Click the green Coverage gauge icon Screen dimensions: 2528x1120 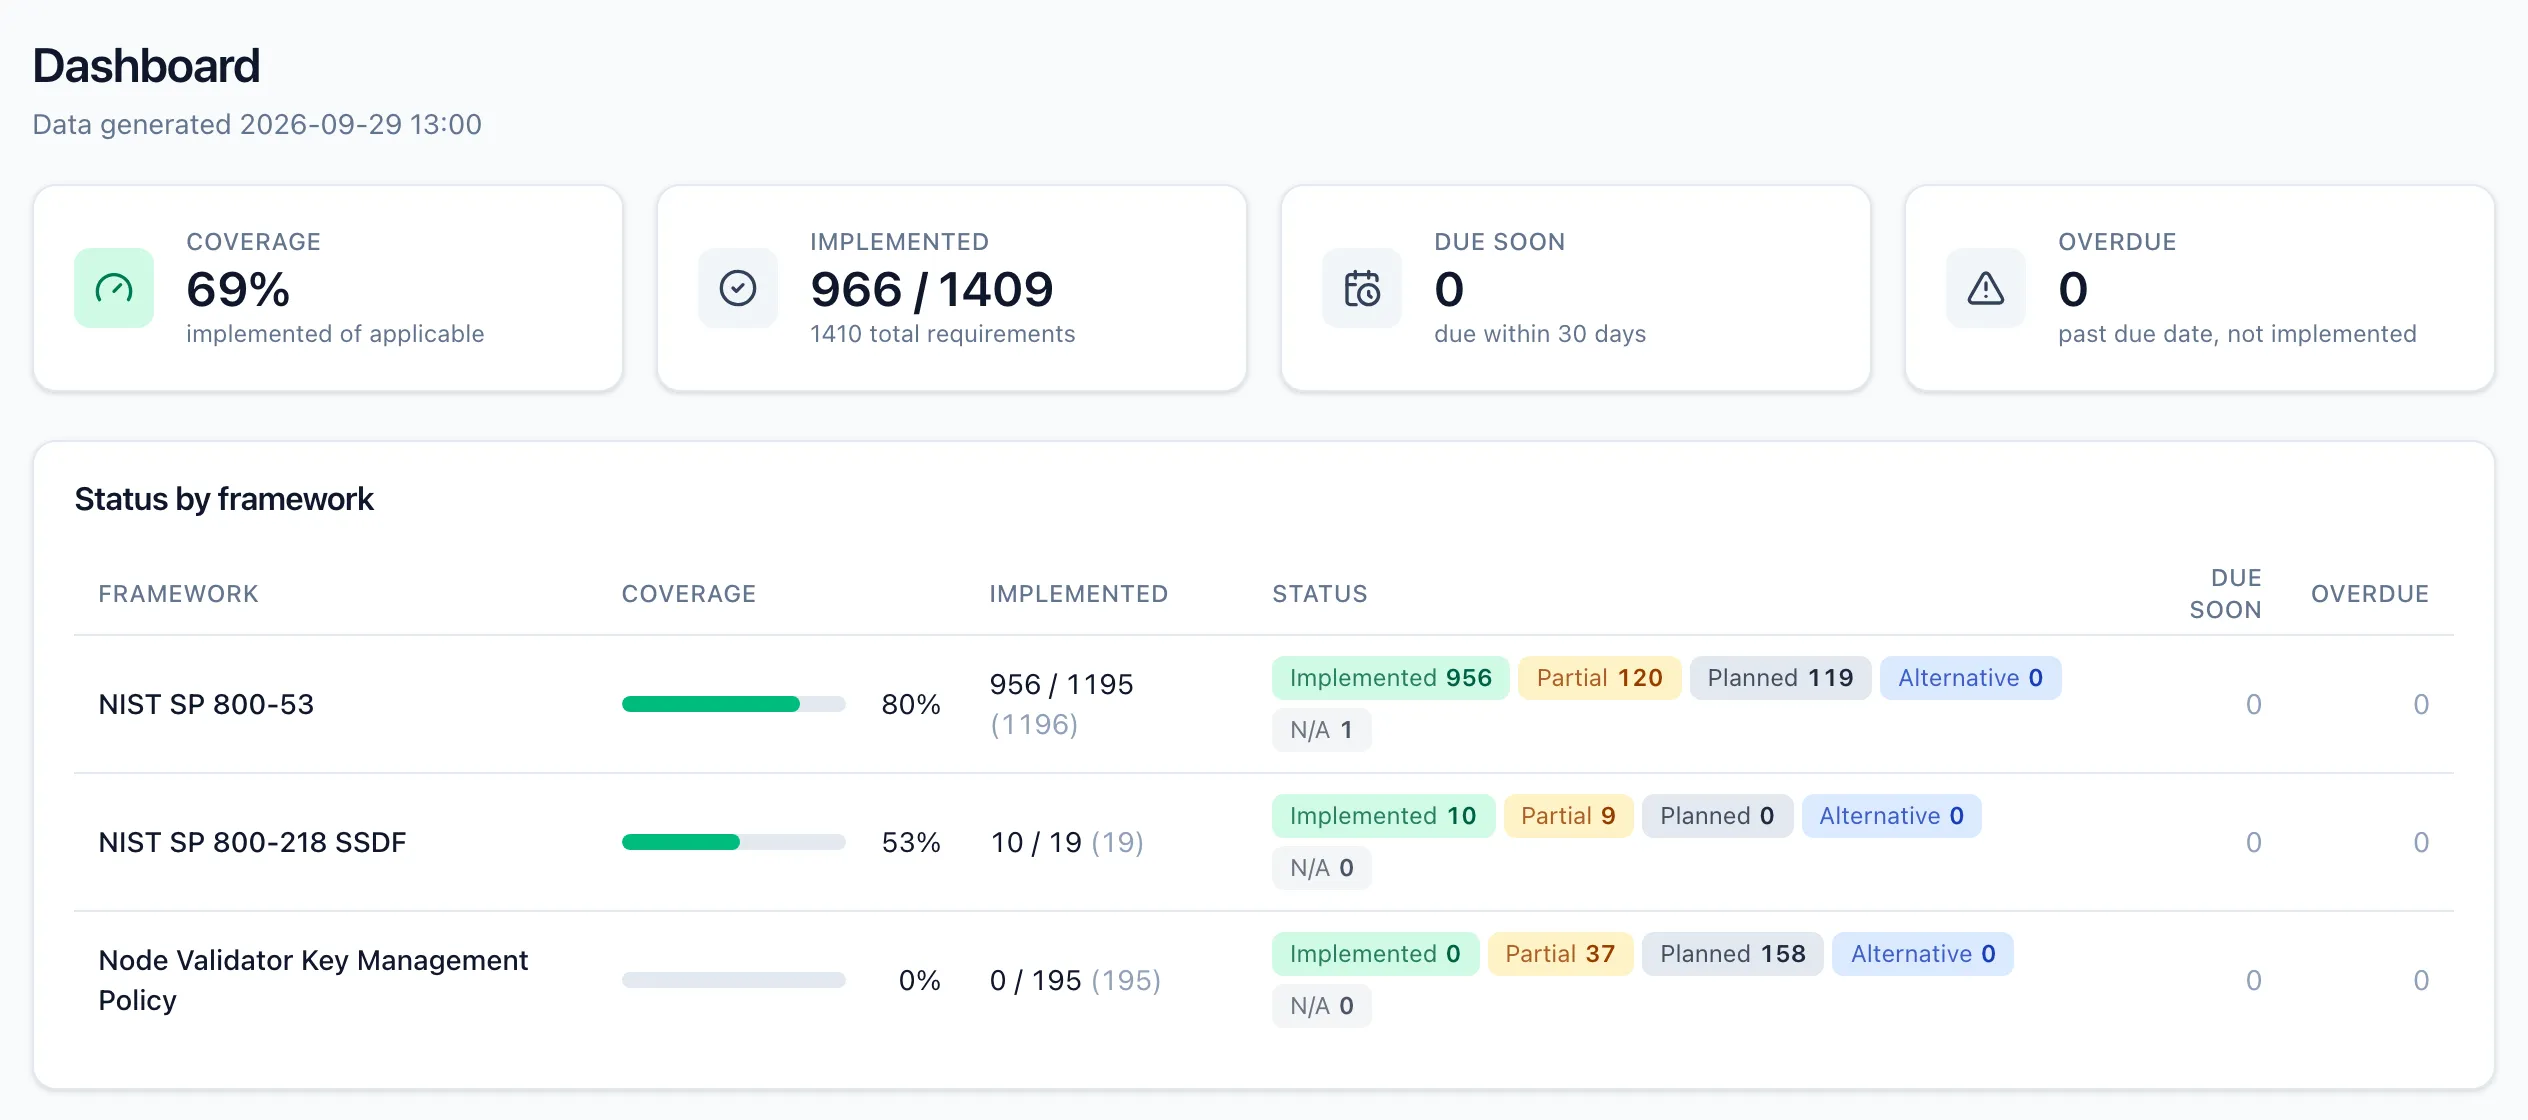click(x=114, y=288)
